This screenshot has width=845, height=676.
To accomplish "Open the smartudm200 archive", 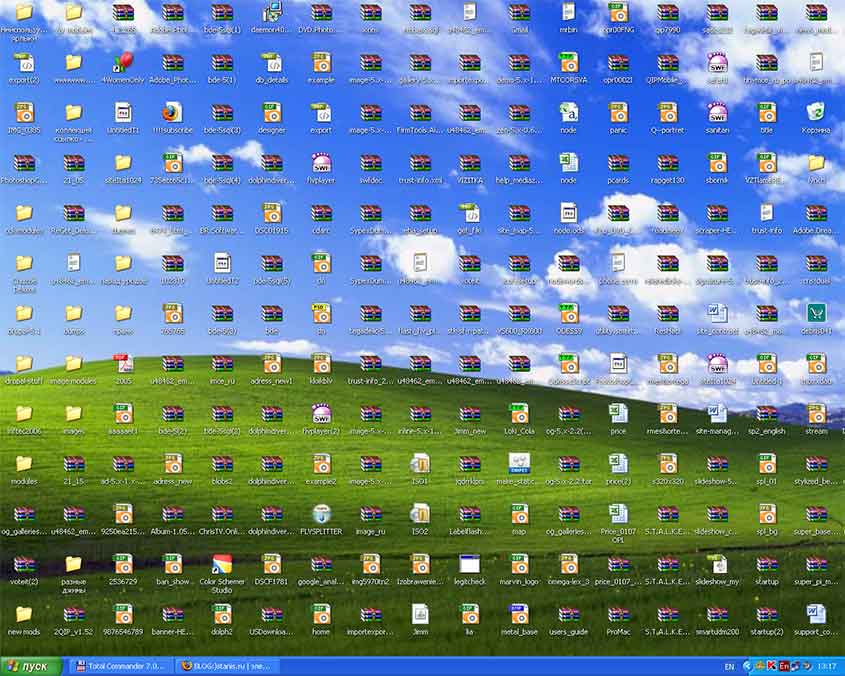I will pos(718,612).
